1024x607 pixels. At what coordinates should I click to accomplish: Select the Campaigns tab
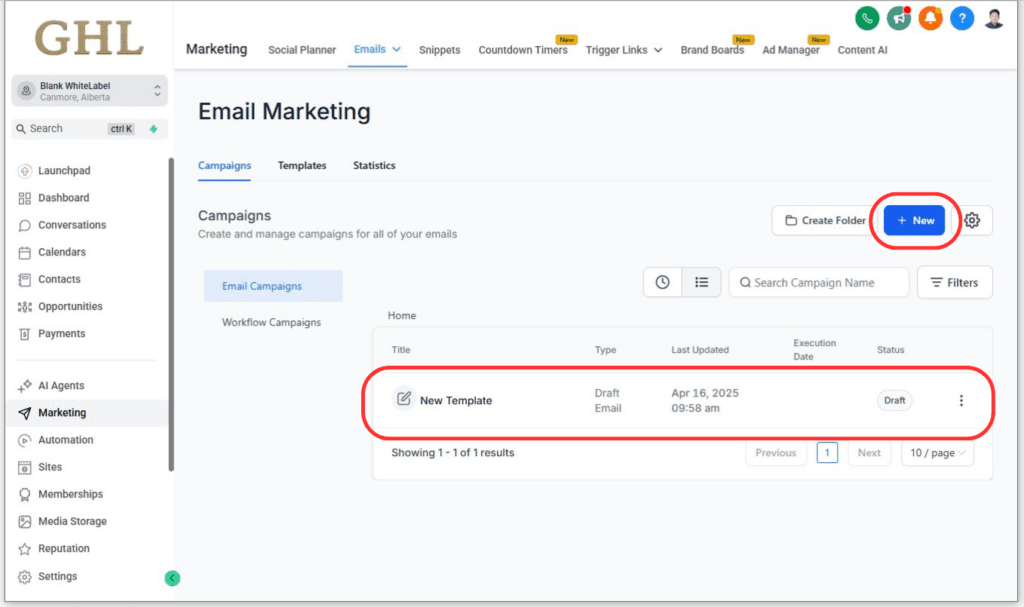[x=225, y=165]
